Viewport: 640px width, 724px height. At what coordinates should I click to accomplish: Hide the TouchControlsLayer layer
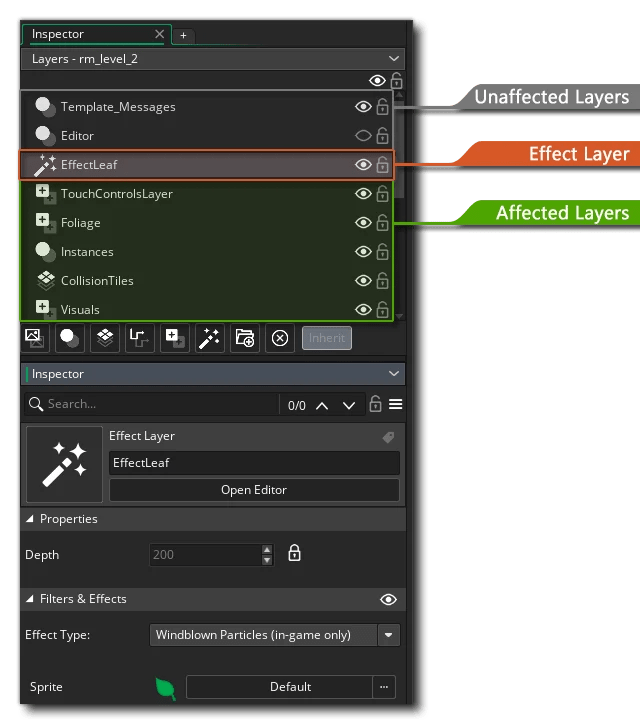coord(363,193)
